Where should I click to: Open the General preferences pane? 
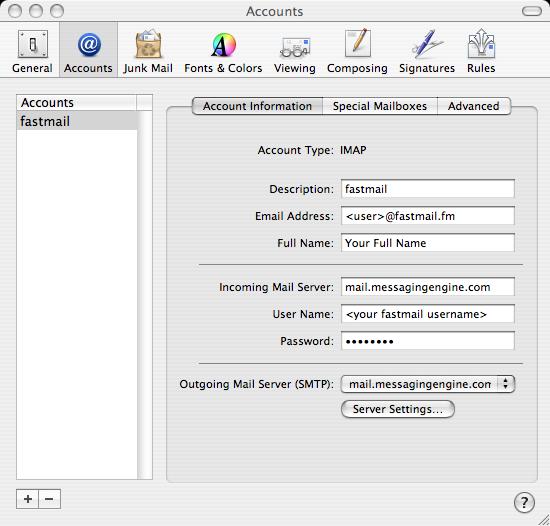coord(32,51)
